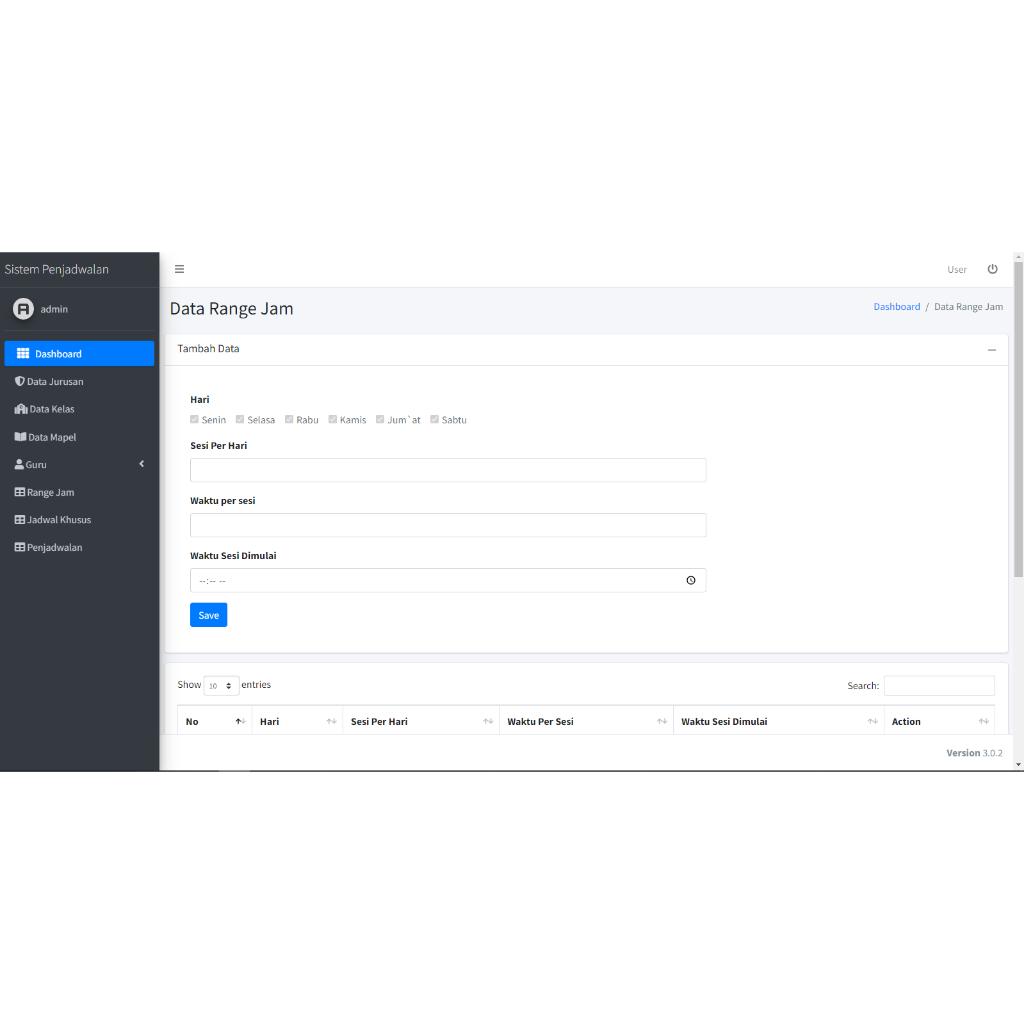Image resolution: width=1024 pixels, height=1024 pixels.
Task: Click the power logout icon
Action: coord(992,269)
